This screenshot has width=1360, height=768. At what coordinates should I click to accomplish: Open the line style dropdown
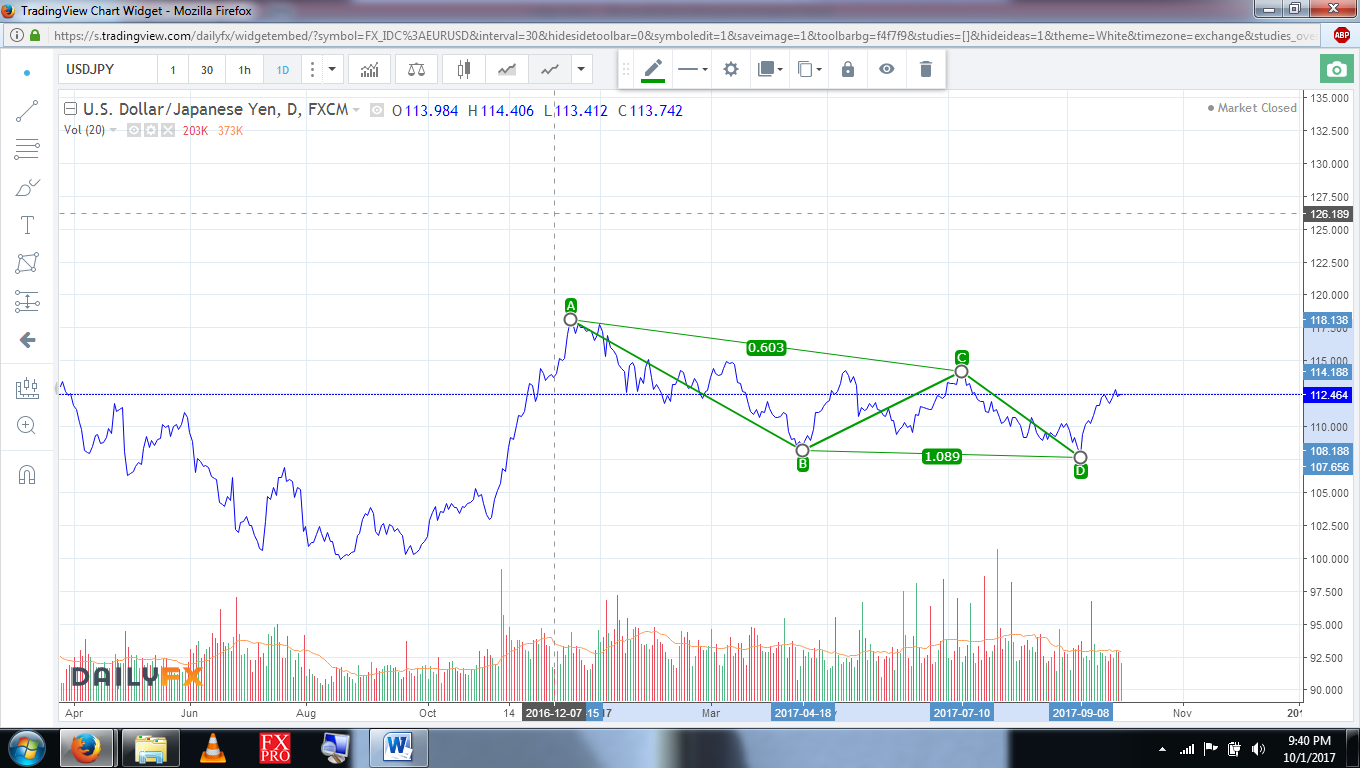[x=691, y=69]
